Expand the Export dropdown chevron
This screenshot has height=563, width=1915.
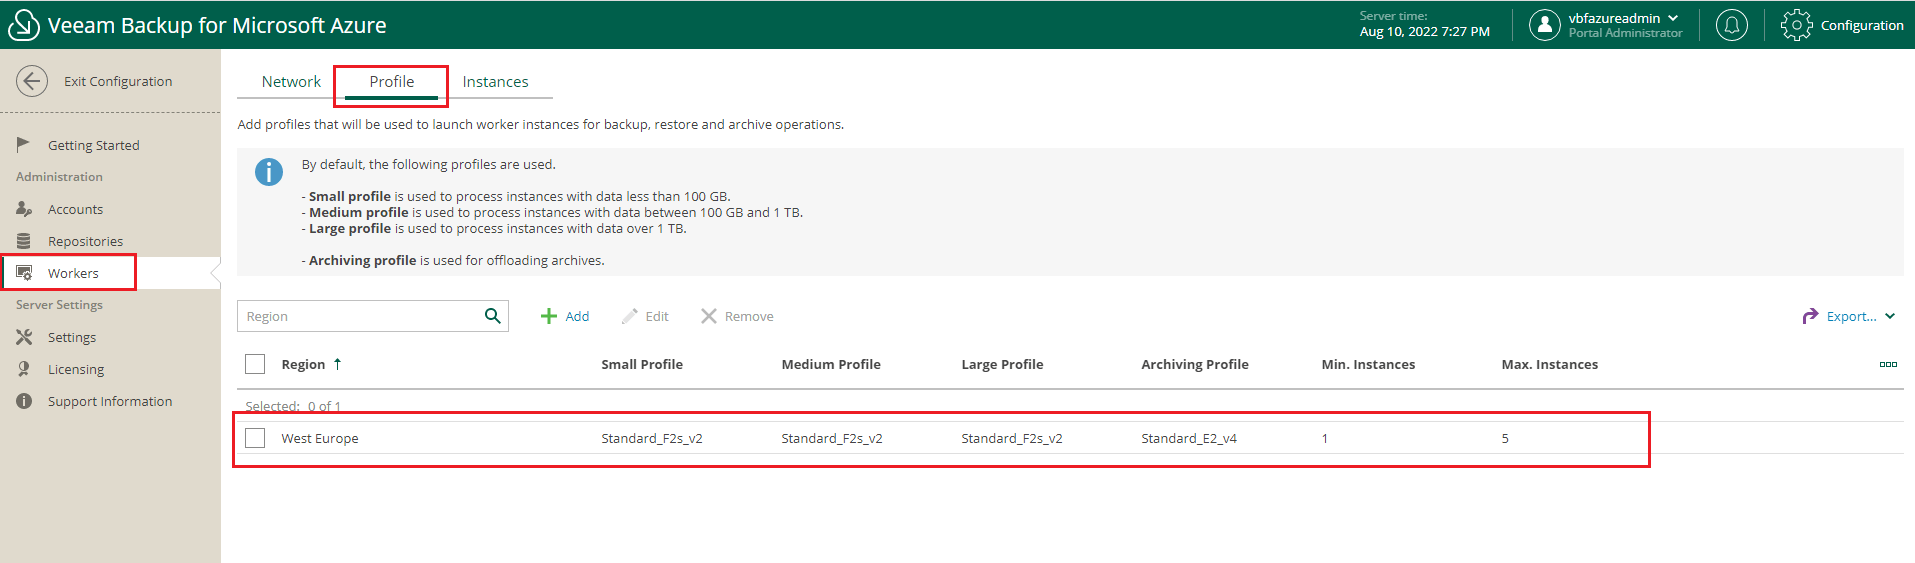[1890, 316]
